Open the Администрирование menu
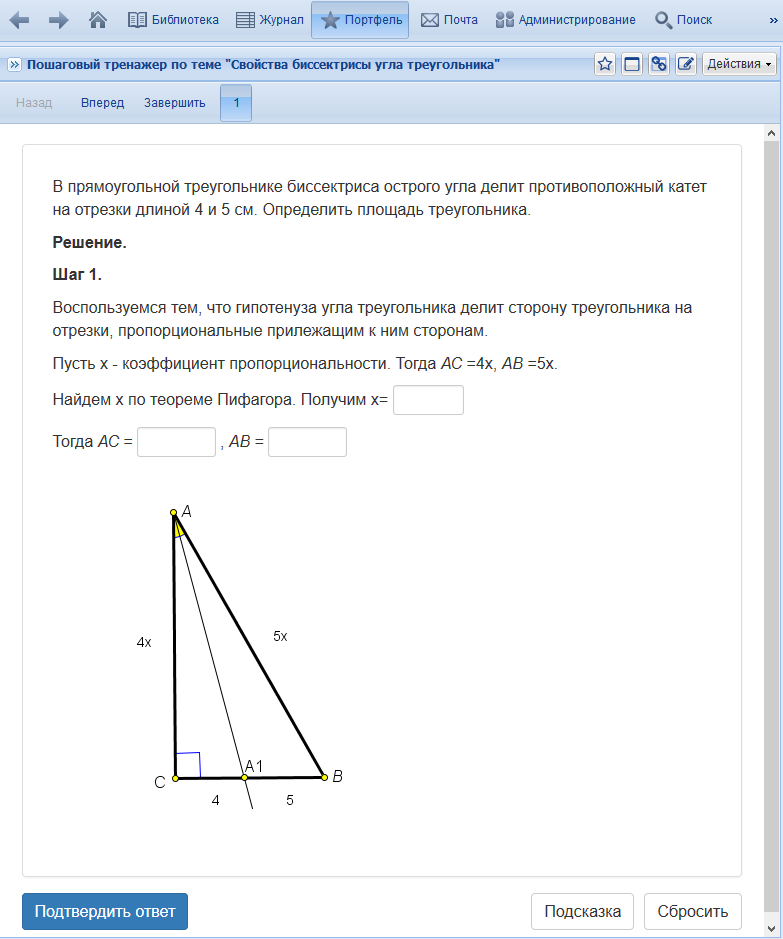Image resolution: width=783 pixels, height=939 pixels. tap(565, 20)
